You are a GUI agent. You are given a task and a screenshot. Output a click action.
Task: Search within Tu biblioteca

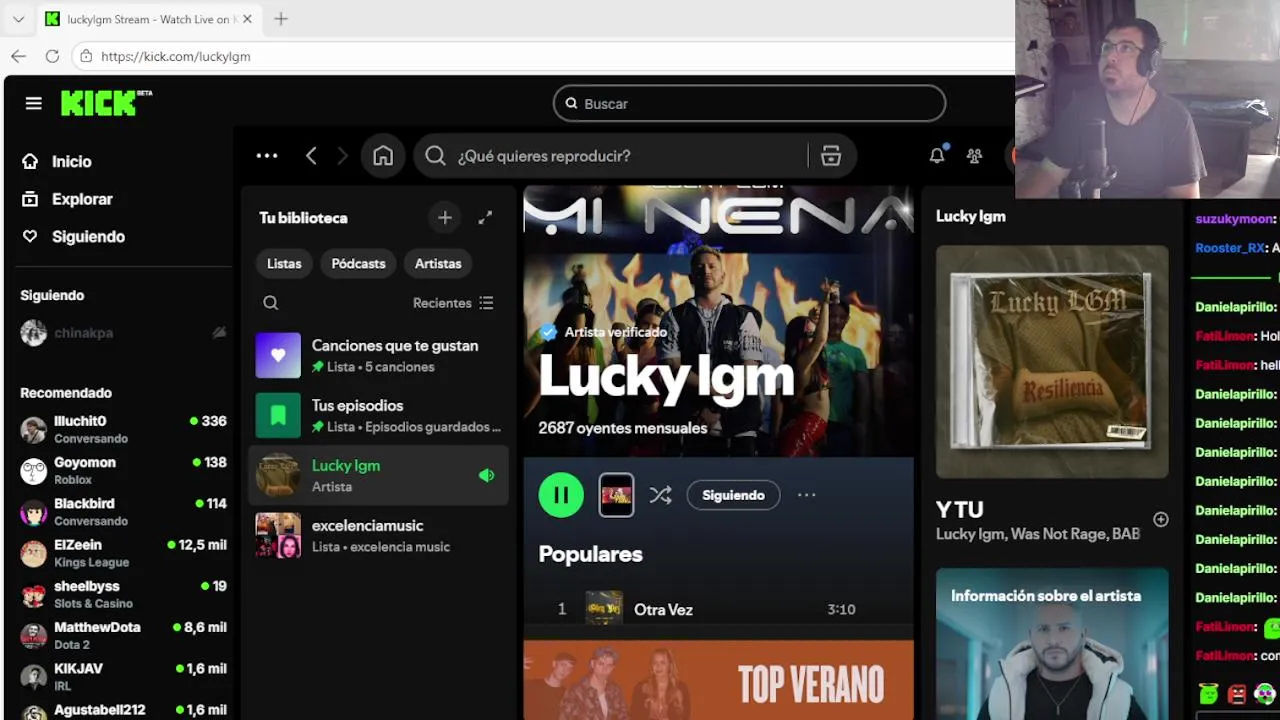pos(270,303)
